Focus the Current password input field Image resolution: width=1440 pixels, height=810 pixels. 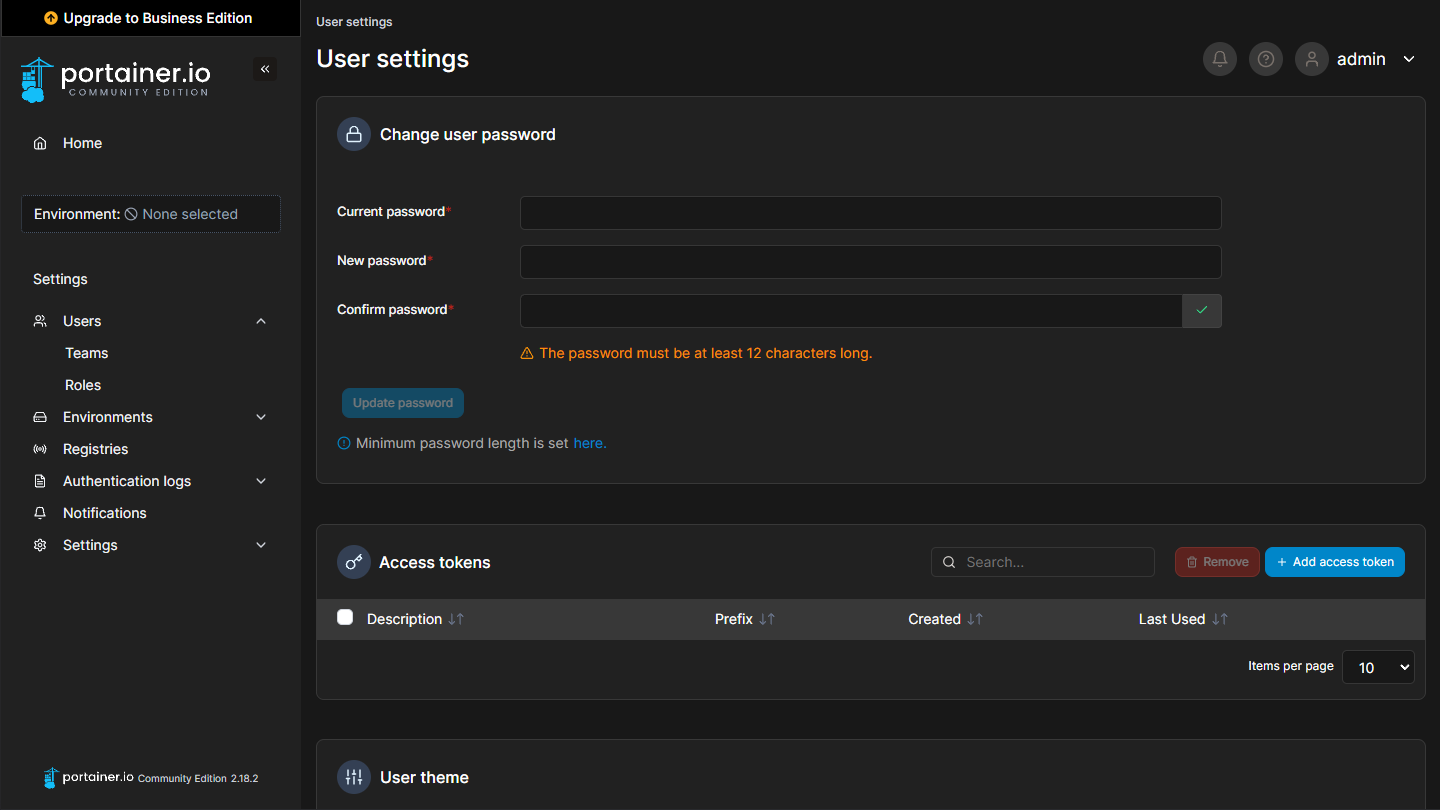870,213
